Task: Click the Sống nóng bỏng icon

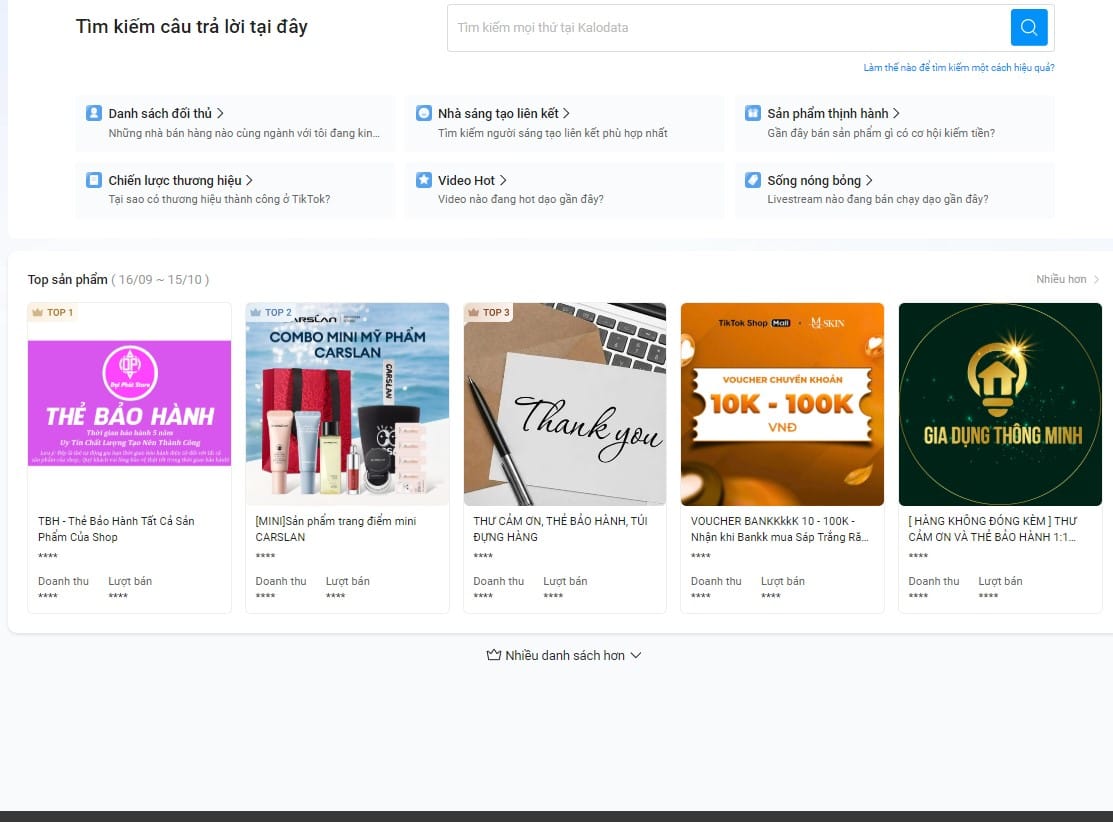Action: click(753, 180)
